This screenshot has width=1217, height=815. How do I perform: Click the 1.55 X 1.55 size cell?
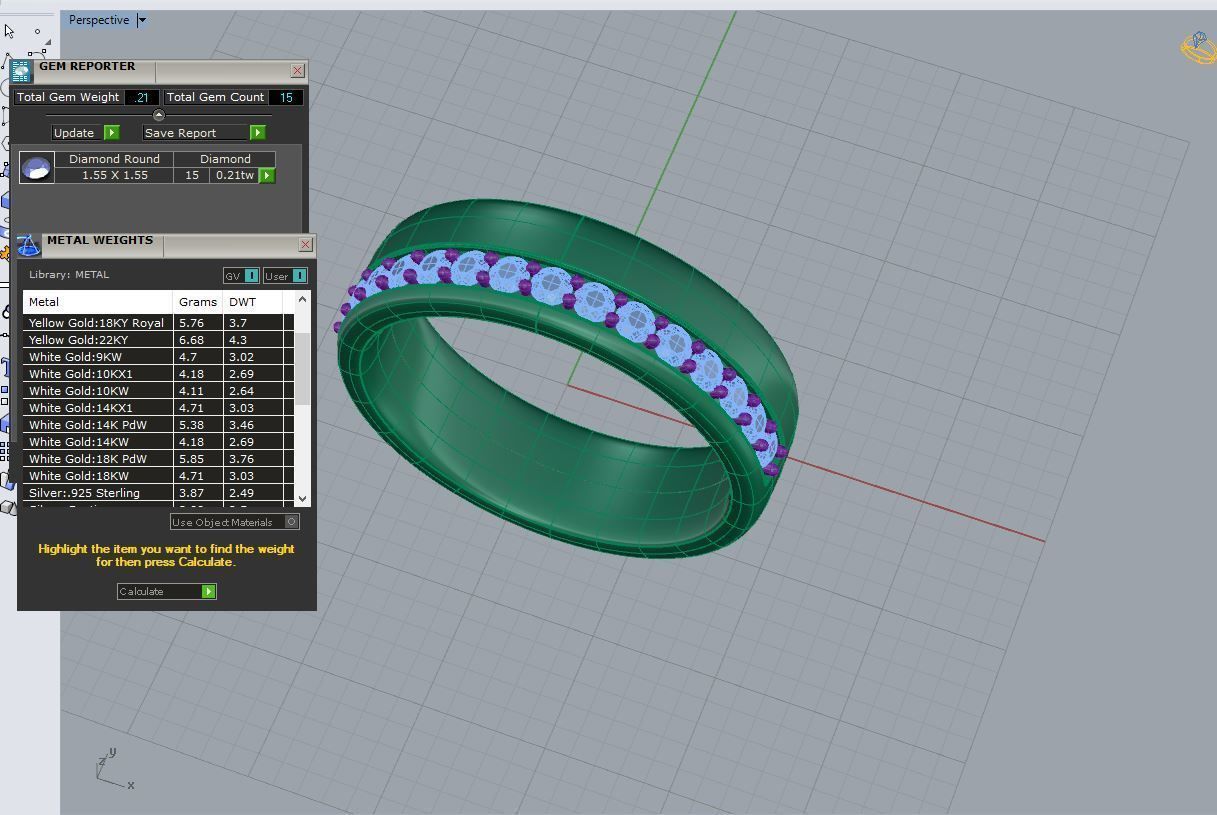(x=114, y=175)
